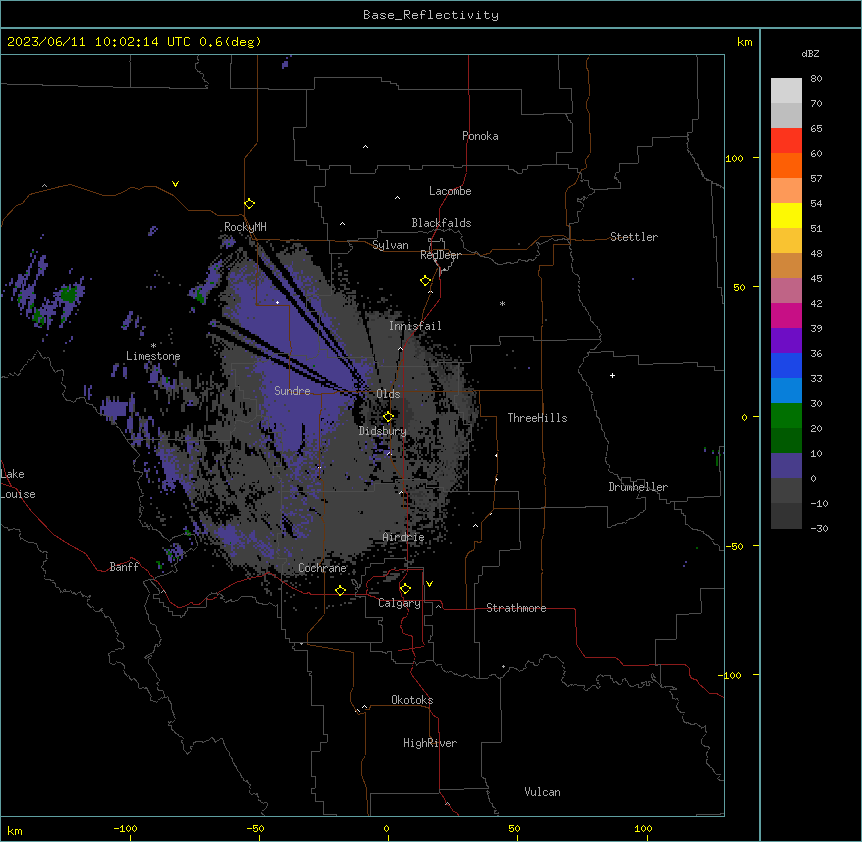Click the Blackfalds label
Viewport: 862px width, 842px height.
441,223
